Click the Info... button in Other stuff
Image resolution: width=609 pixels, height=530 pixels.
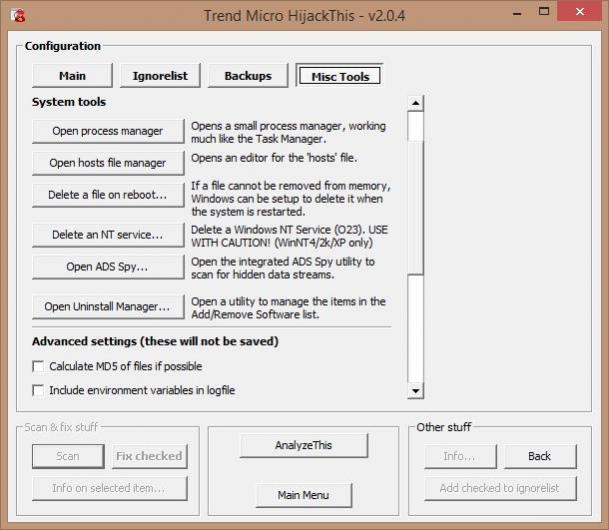pyautogui.click(x=460, y=456)
